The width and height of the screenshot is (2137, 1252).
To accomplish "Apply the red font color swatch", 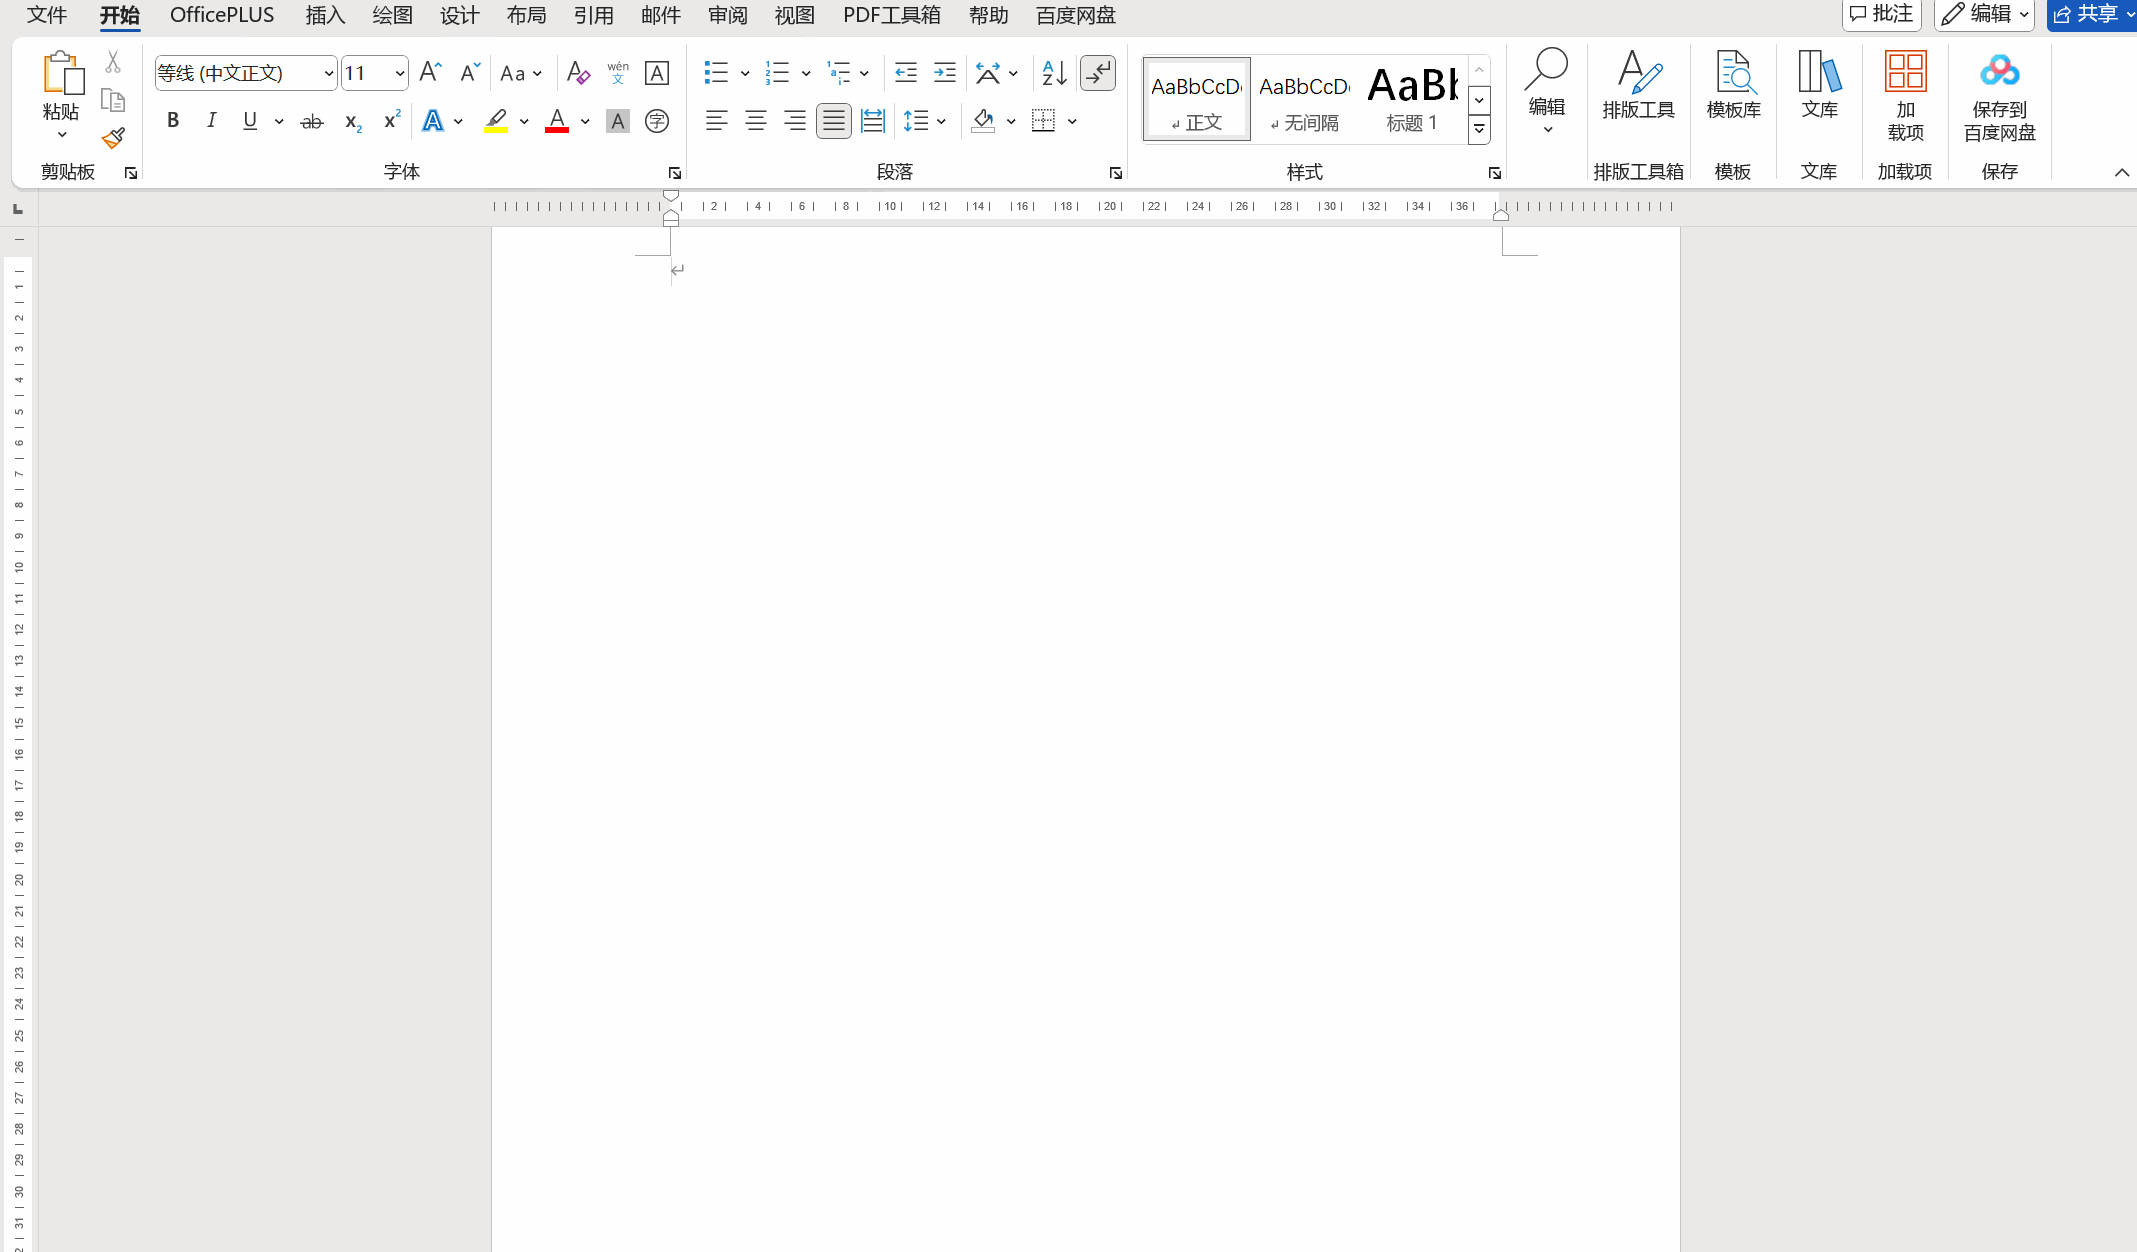I will tap(557, 121).
